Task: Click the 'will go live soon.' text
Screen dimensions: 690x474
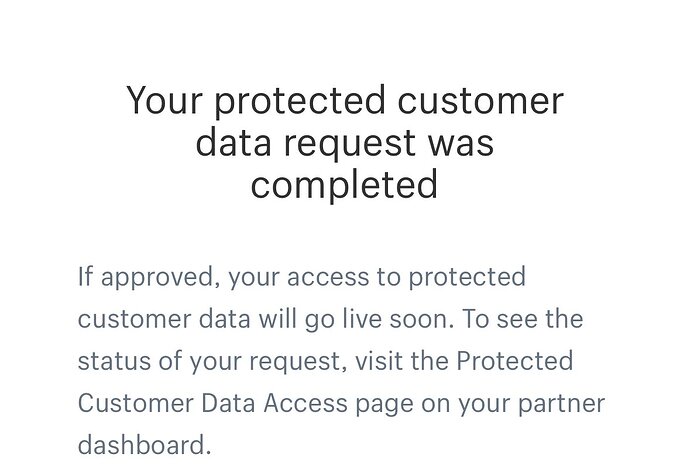Action: point(356,319)
